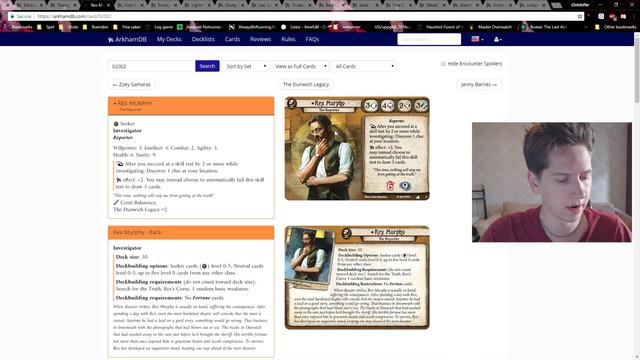Open the US flag language selector
The width and height of the screenshot is (640, 360).
coord(477,39)
